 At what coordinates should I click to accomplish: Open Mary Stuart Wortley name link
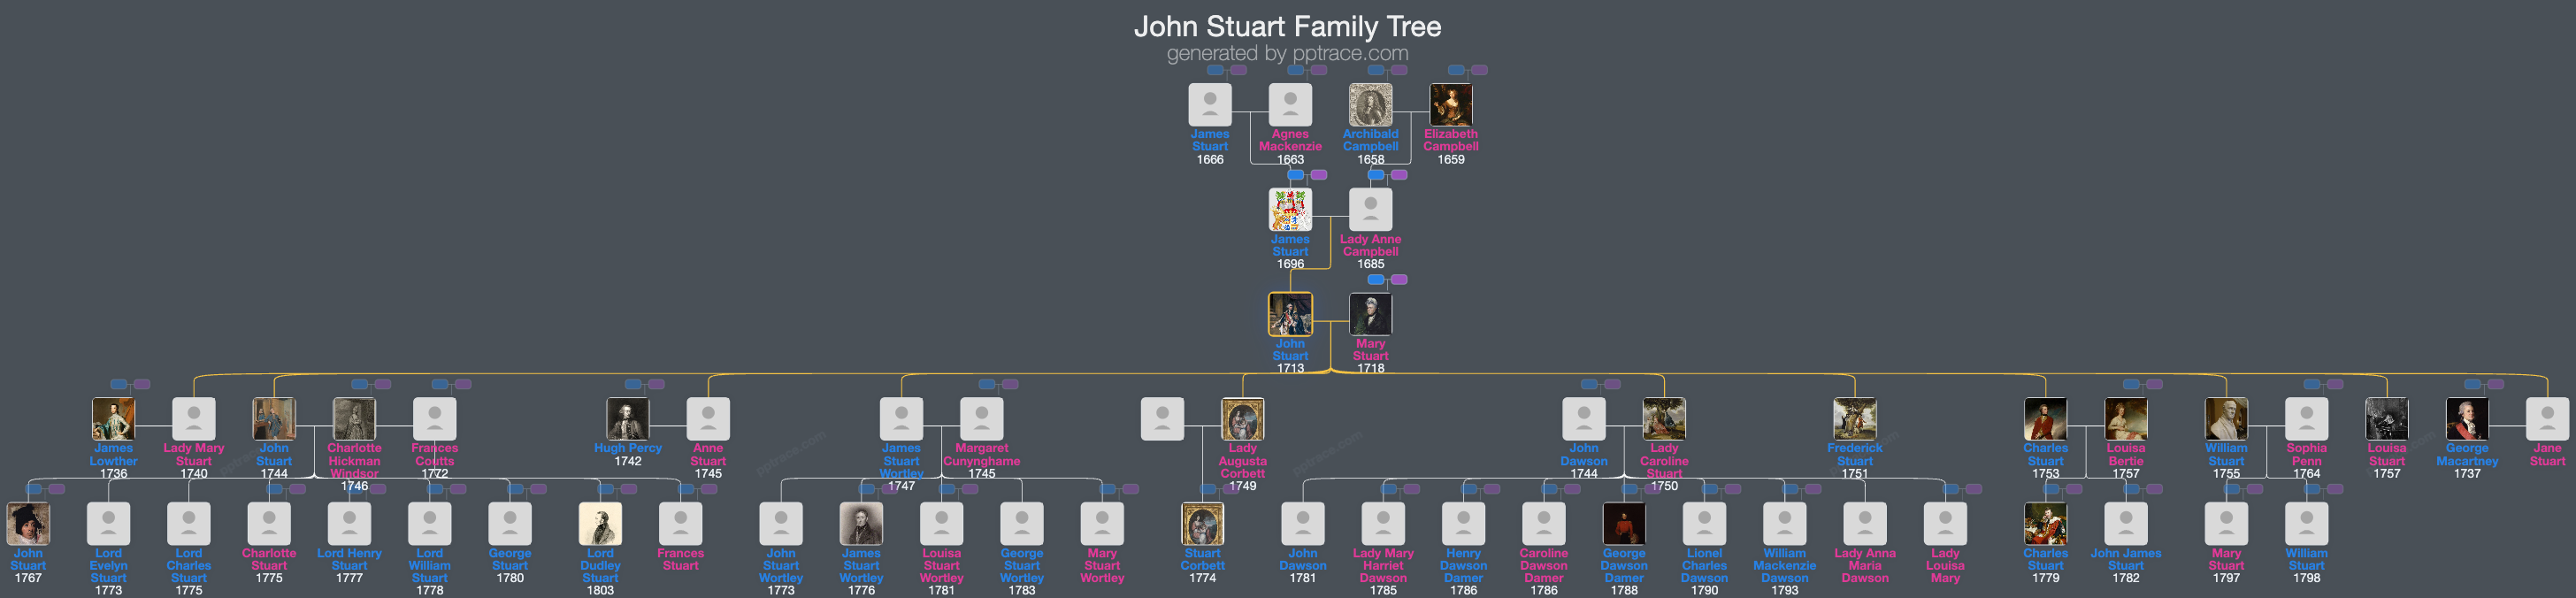coord(1102,565)
